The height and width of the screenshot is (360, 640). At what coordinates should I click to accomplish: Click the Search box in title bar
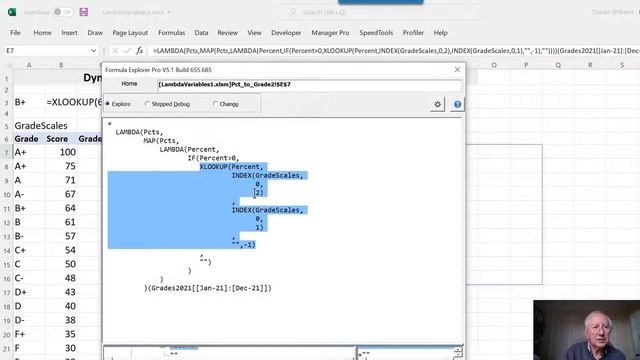click(x=380, y=12)
